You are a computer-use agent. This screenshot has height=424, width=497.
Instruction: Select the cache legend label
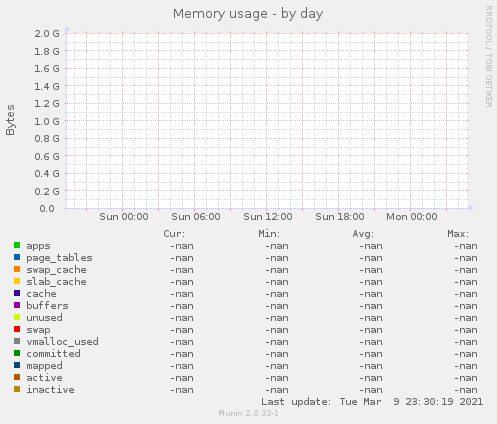[x=41, y=294]
